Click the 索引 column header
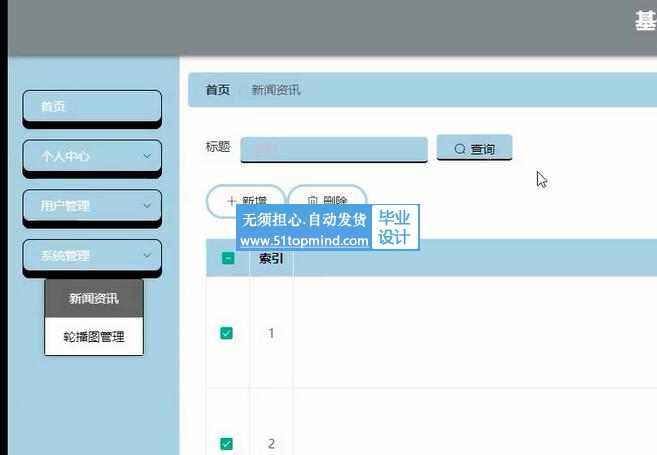This screenshot has width=657, height=455. [271, 258]
